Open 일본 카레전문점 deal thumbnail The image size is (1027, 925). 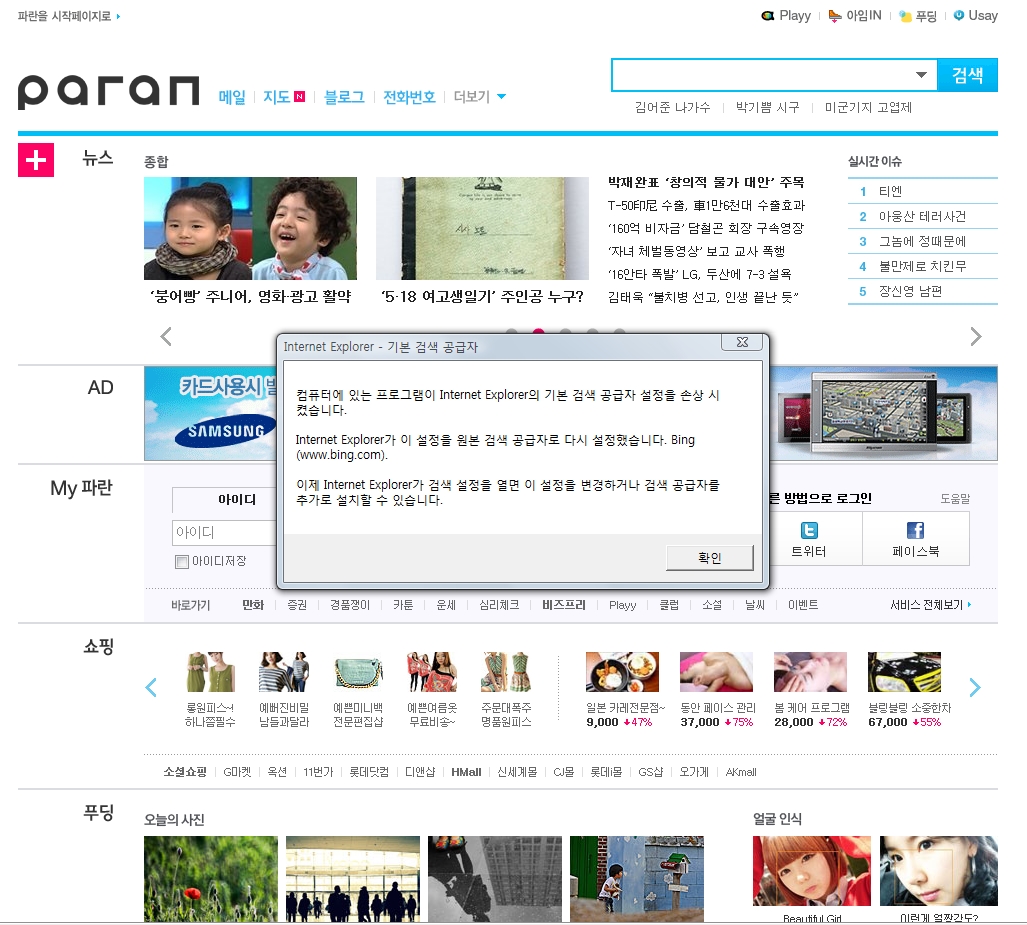click(622, 672)
